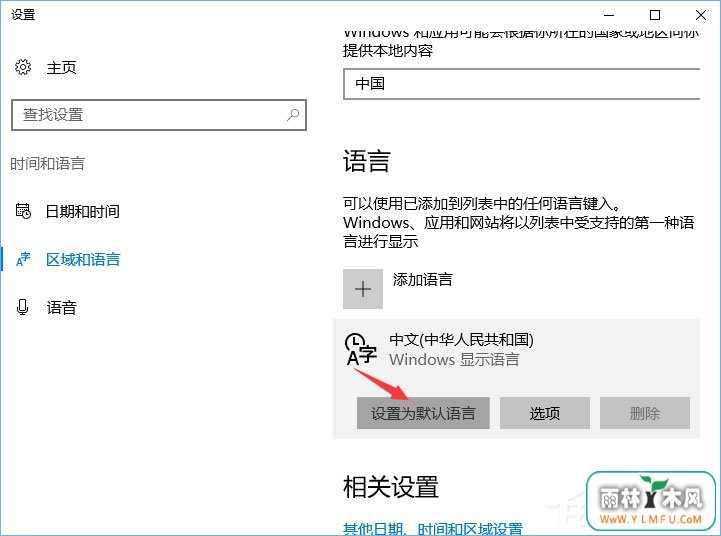Viewport: 721px width, 536px height.
Task: Click the 查找设置 search field
Action: 159,115
